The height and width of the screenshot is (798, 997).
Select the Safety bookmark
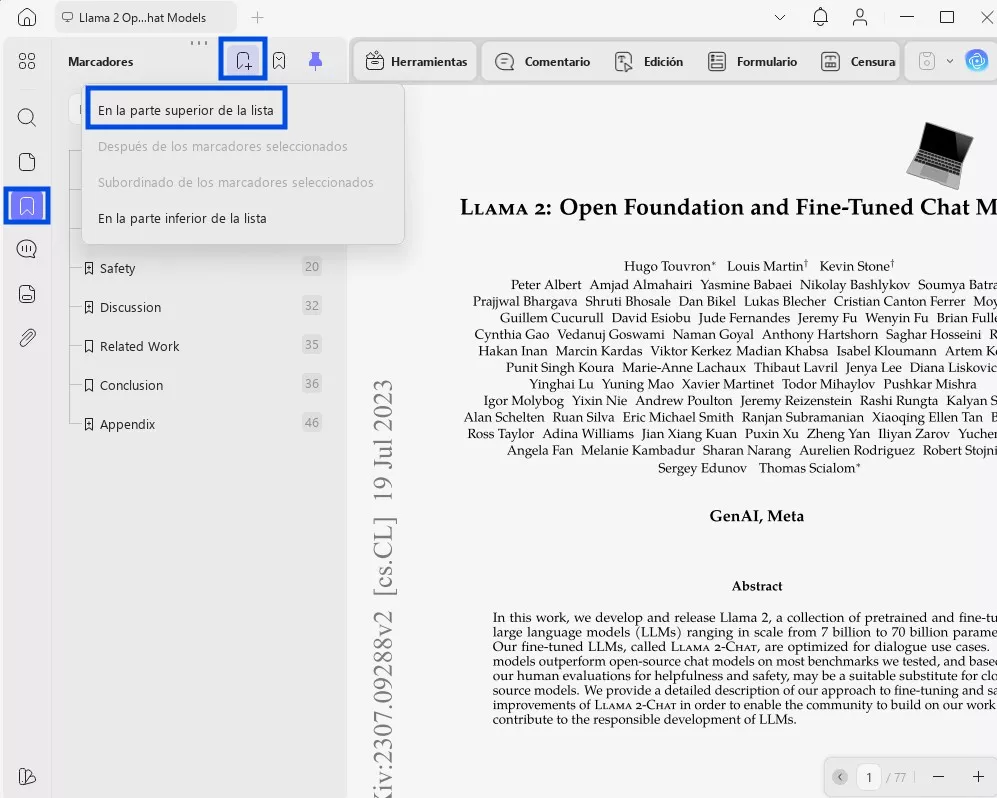coord(118,268)
